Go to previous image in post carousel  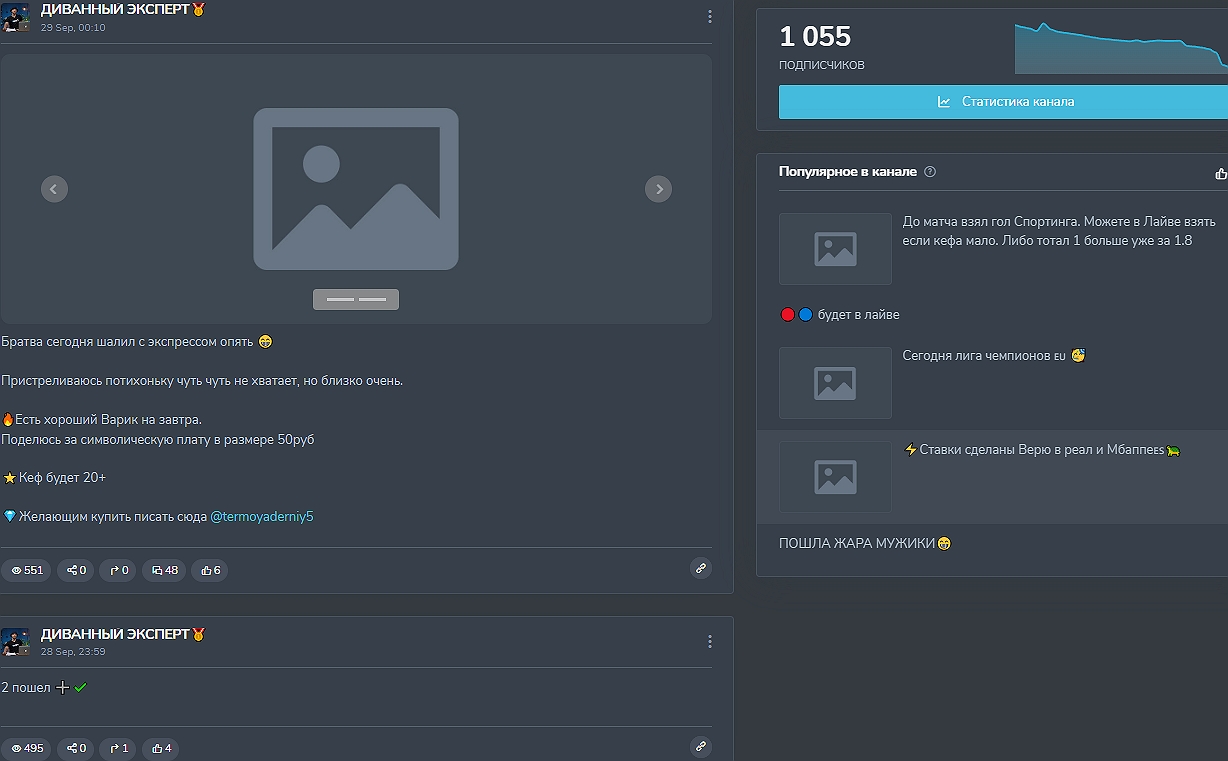(x=55, y=189)
